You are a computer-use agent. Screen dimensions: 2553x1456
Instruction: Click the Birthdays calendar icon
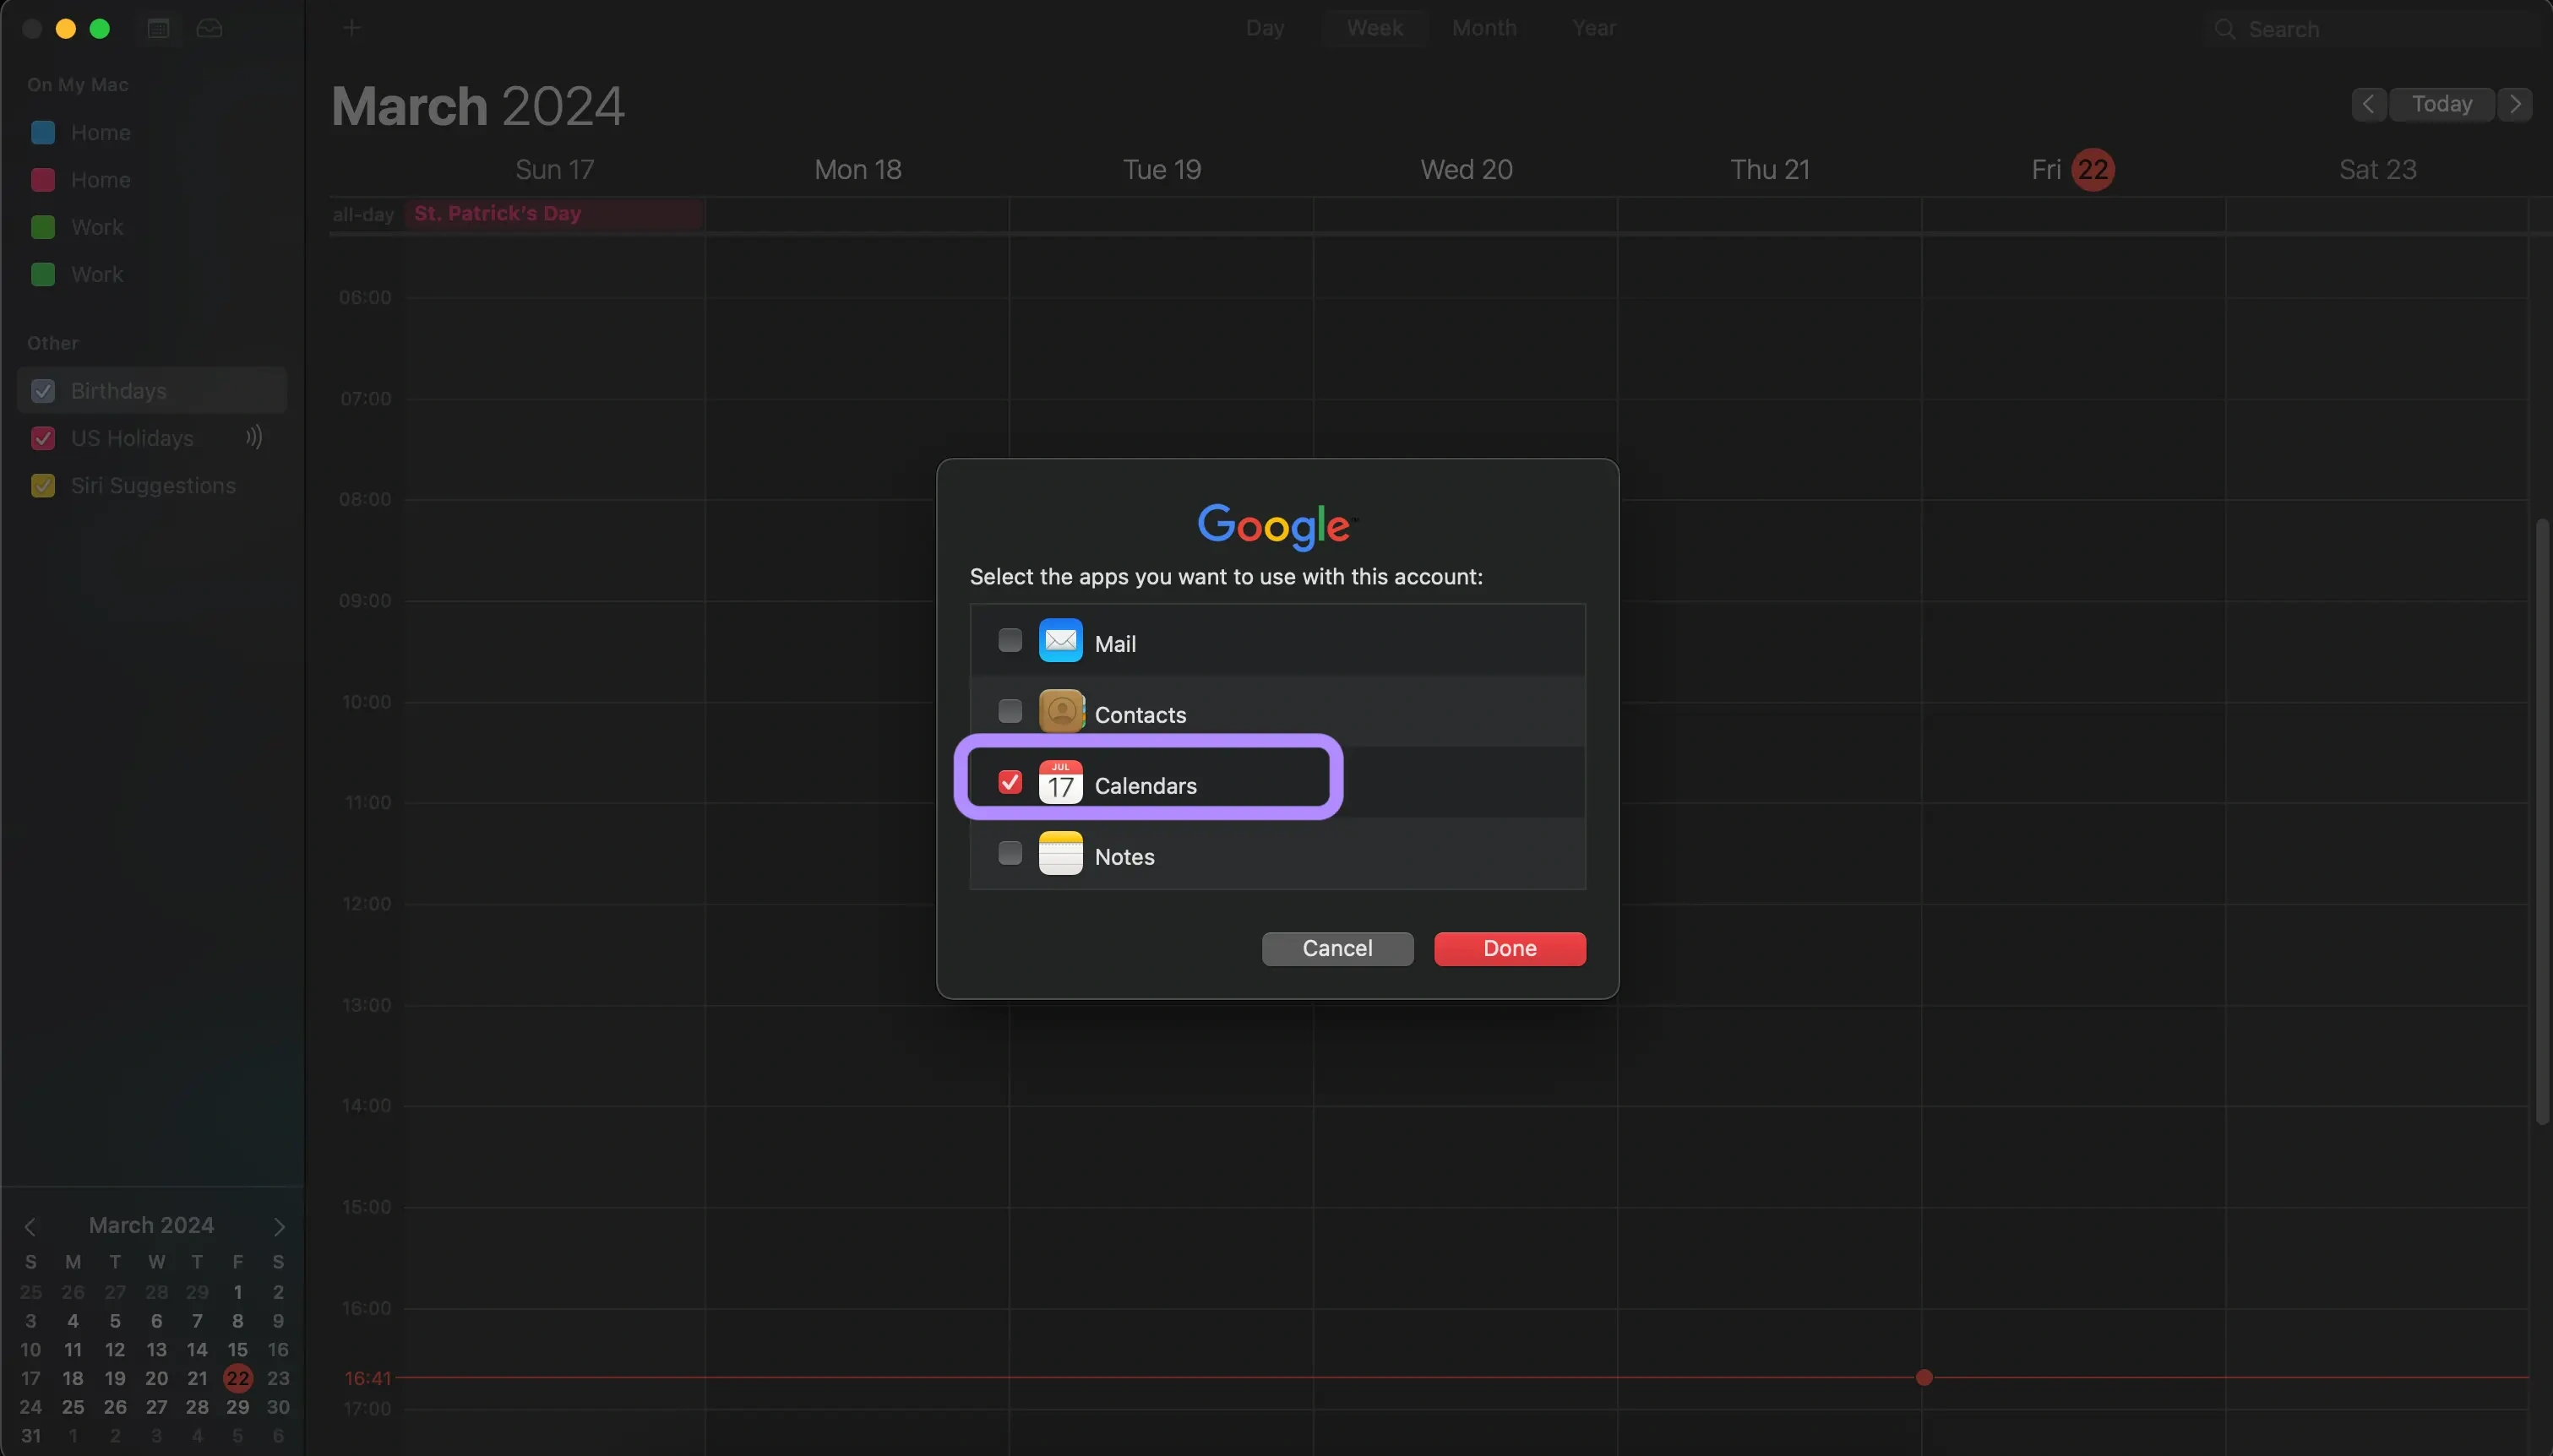(x=42, y=389)
